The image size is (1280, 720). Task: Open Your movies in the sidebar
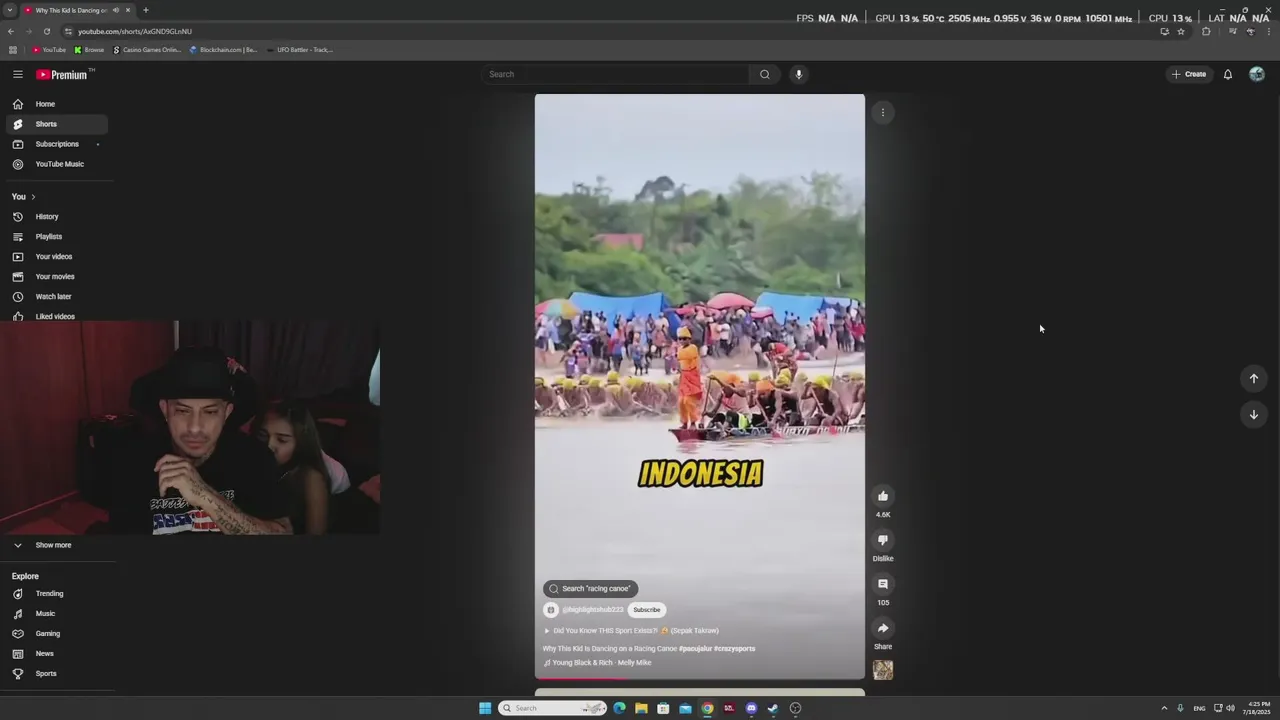(x=56, y=277)
